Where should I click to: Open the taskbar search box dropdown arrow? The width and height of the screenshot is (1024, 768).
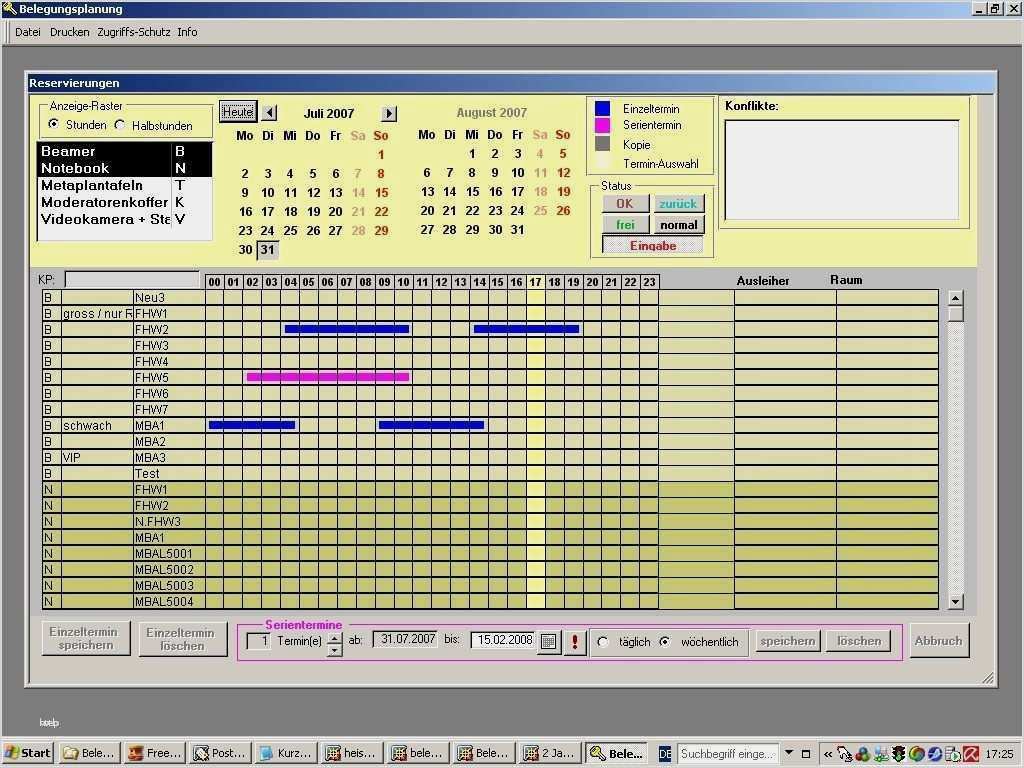click(x=789, y=753)
